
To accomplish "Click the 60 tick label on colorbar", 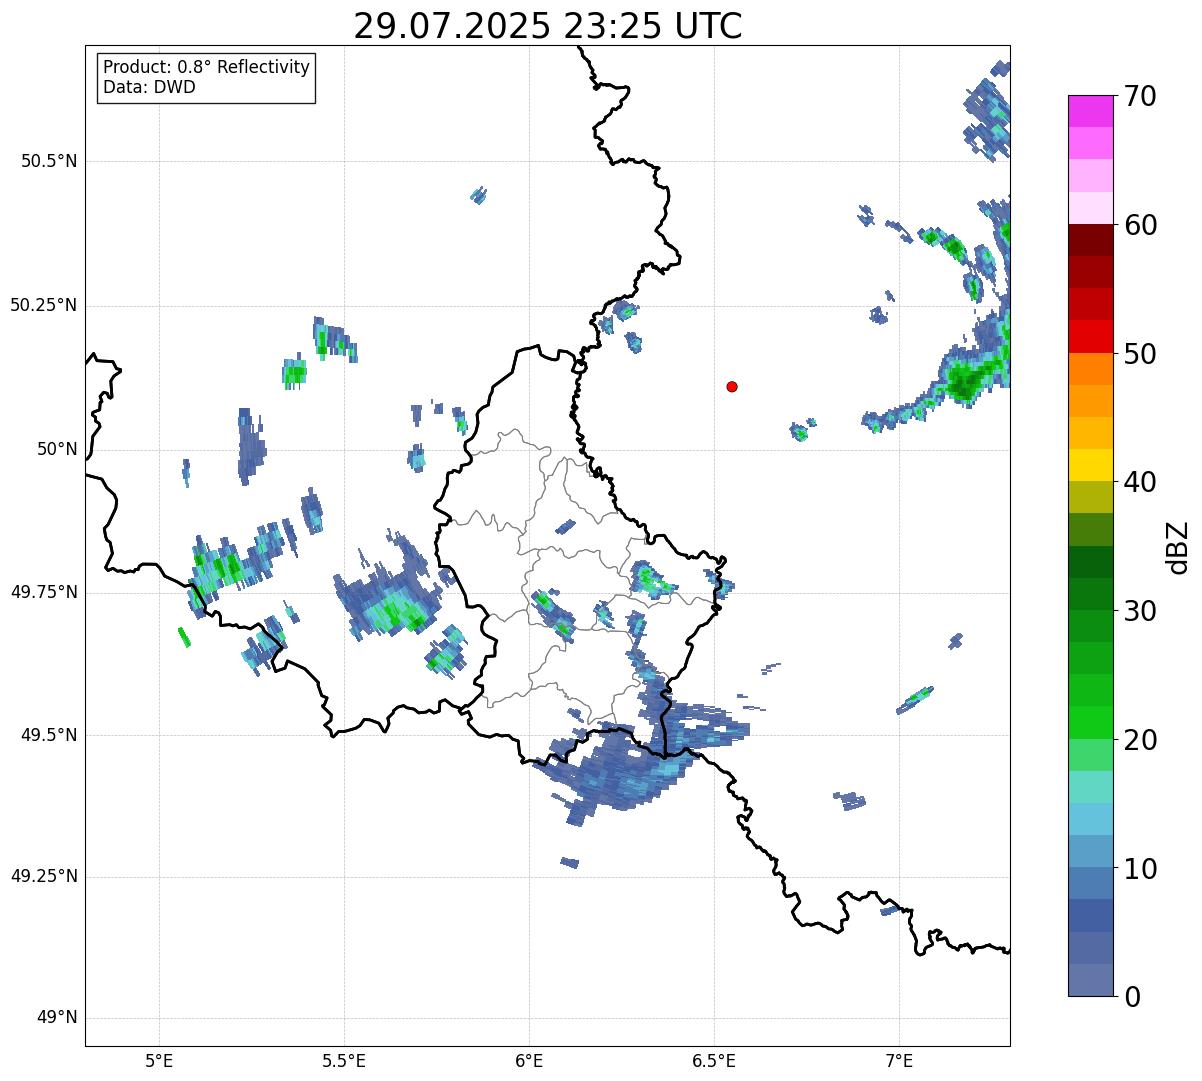I will 1140,225.
